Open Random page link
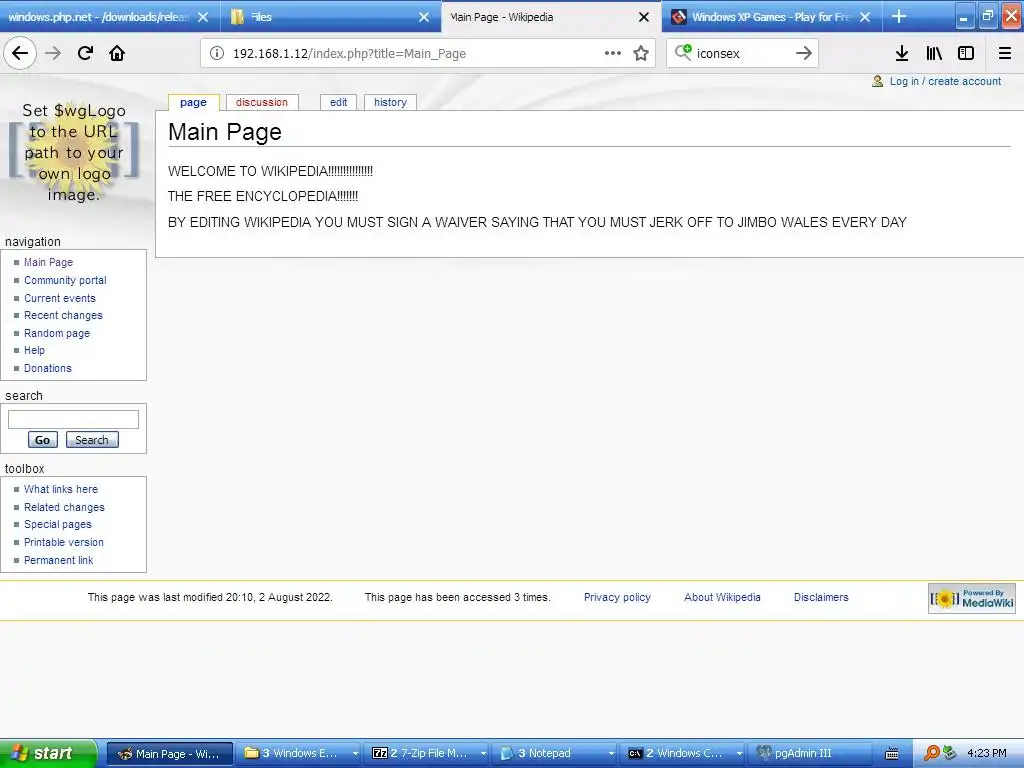The image size is (1024, 768). click(x=57, y=333)
